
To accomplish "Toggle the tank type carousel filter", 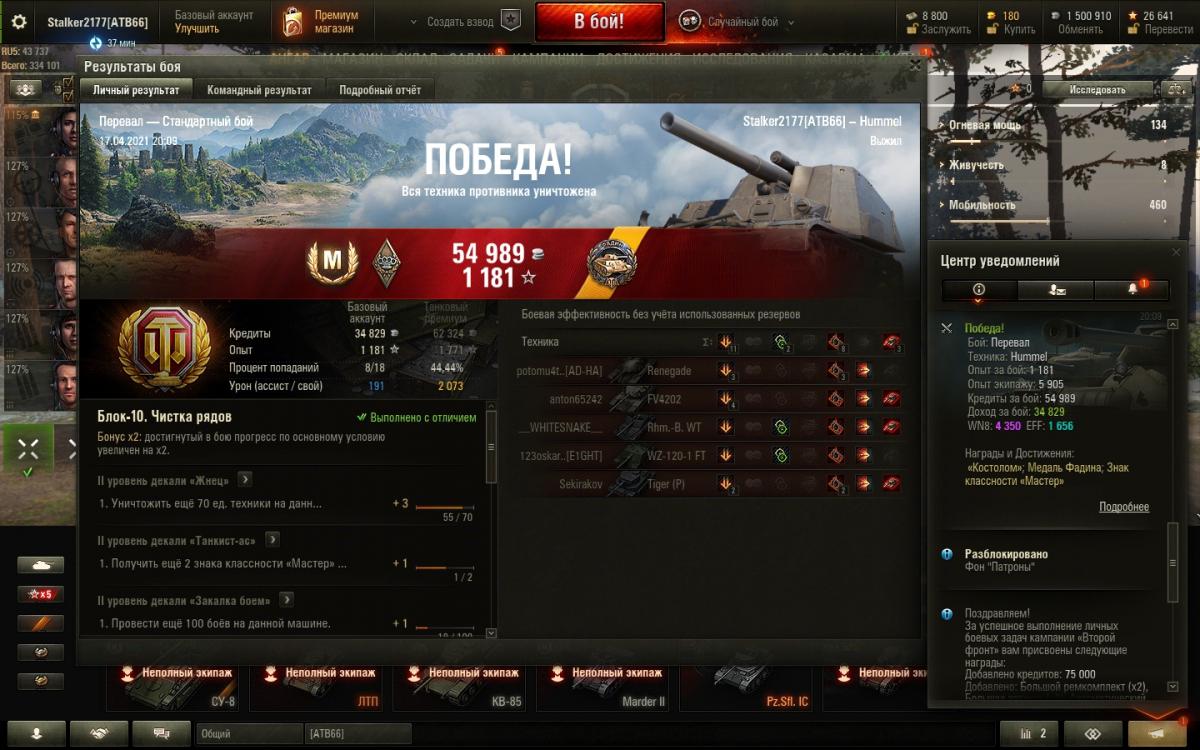I will [x=40, y=565].
